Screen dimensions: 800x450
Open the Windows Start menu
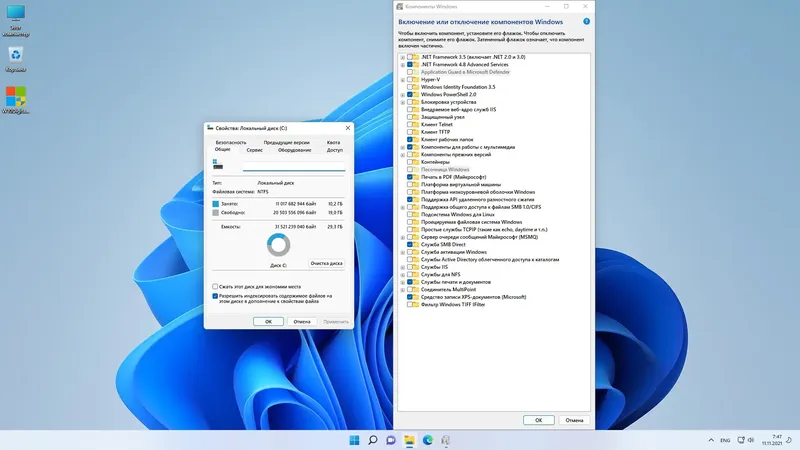(x=354, y=440)
